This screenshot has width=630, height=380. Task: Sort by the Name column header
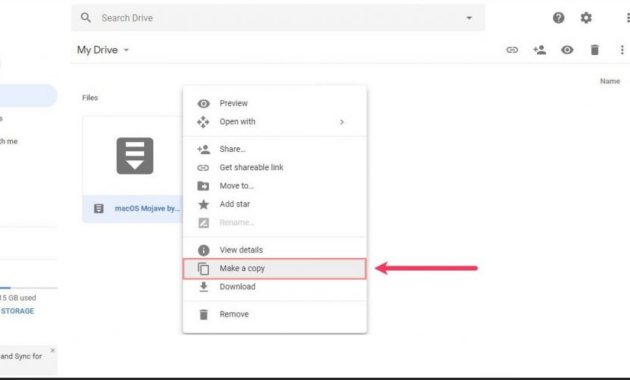(x=610, y=81)
